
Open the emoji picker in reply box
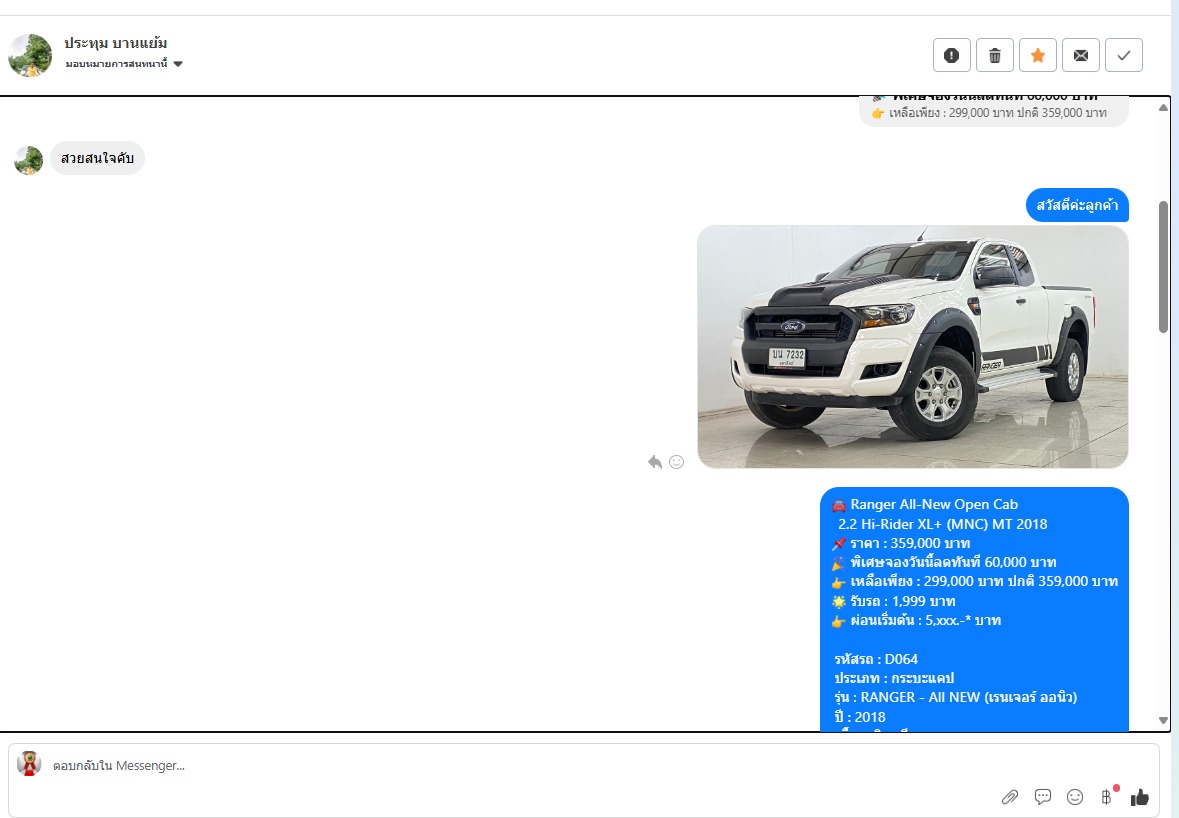1075,797
